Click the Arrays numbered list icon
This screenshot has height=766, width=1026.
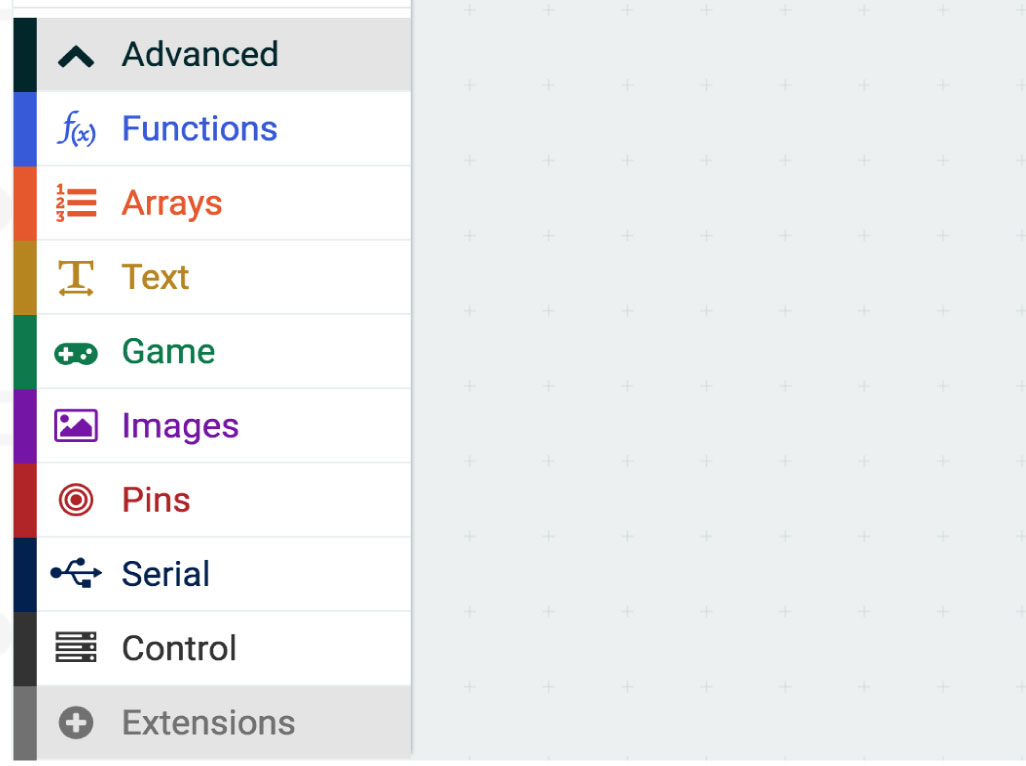pos(76,203)
